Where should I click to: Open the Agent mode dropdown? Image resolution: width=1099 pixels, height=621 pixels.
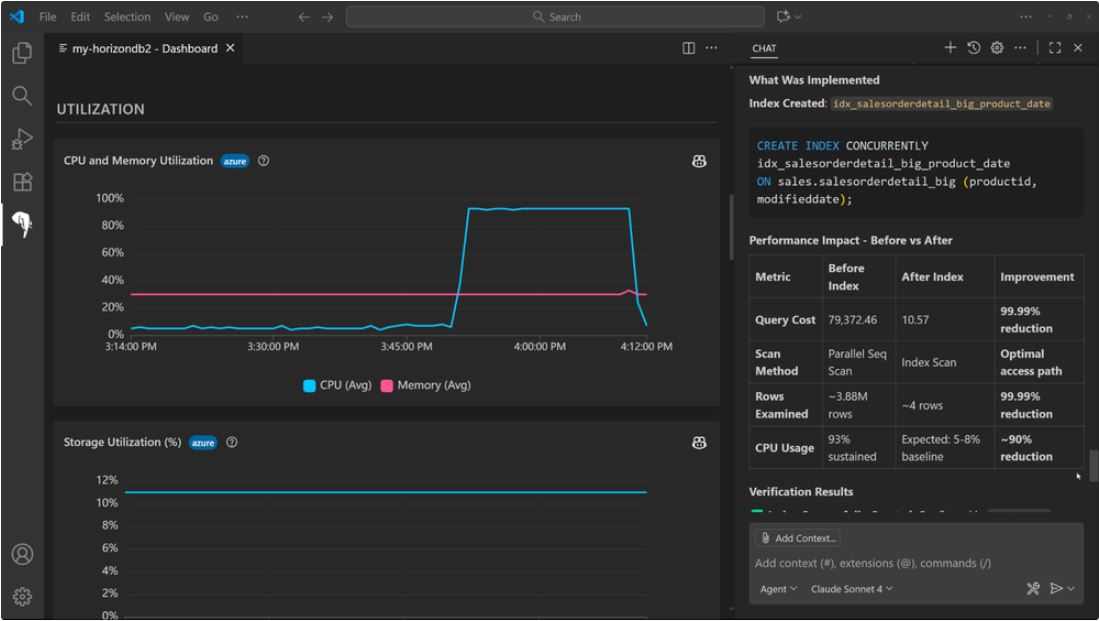click(x=778, y=589)
